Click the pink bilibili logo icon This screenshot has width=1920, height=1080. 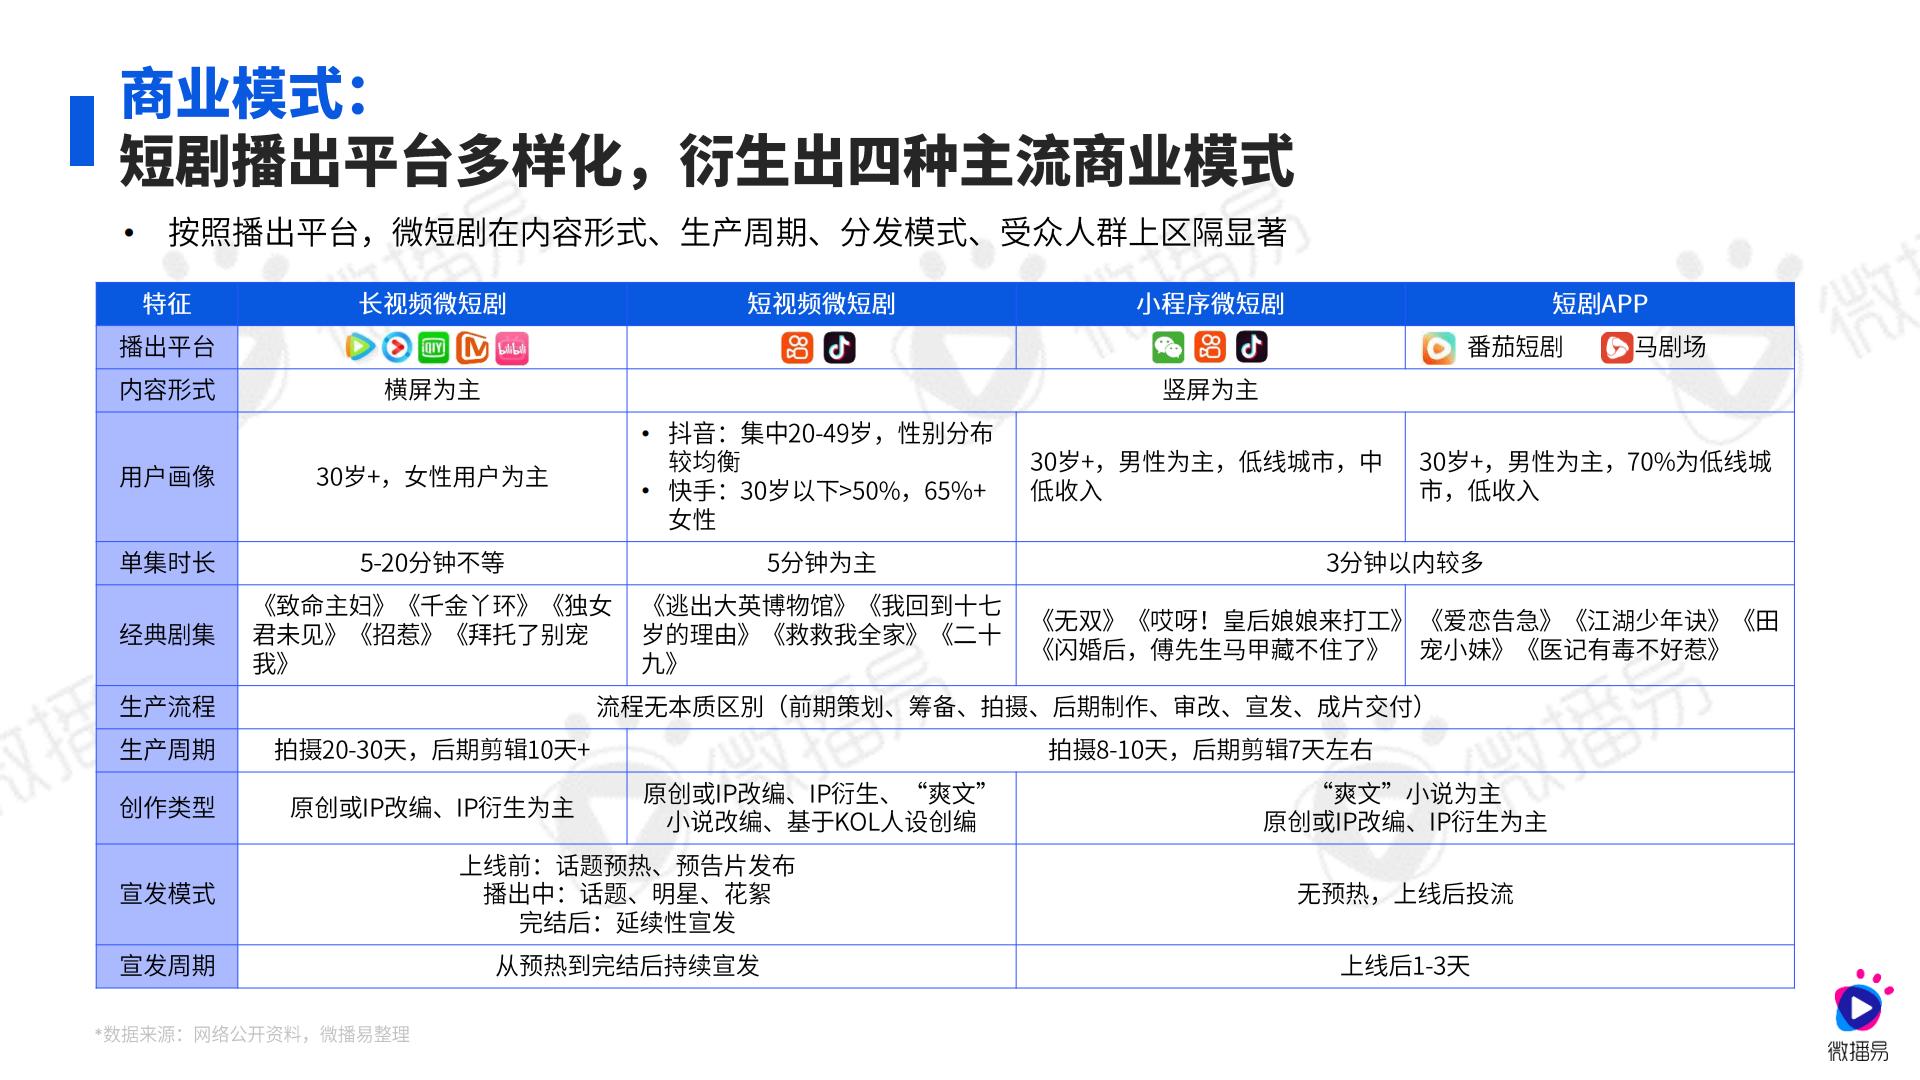point(511,347)
